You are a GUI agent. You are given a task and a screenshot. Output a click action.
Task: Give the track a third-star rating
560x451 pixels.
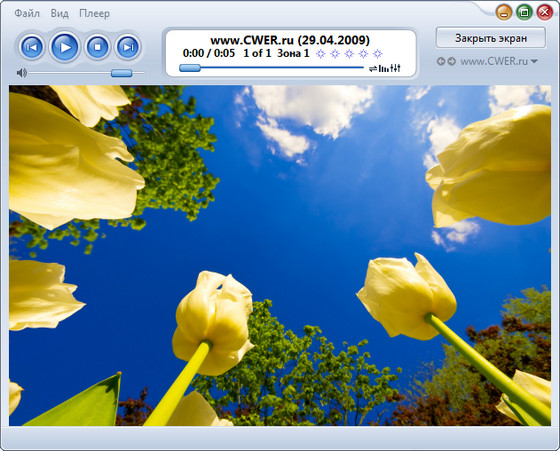[349, 54]
